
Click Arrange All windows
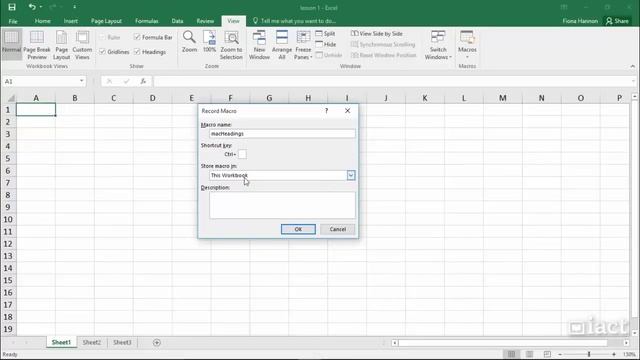click(282, 45)
